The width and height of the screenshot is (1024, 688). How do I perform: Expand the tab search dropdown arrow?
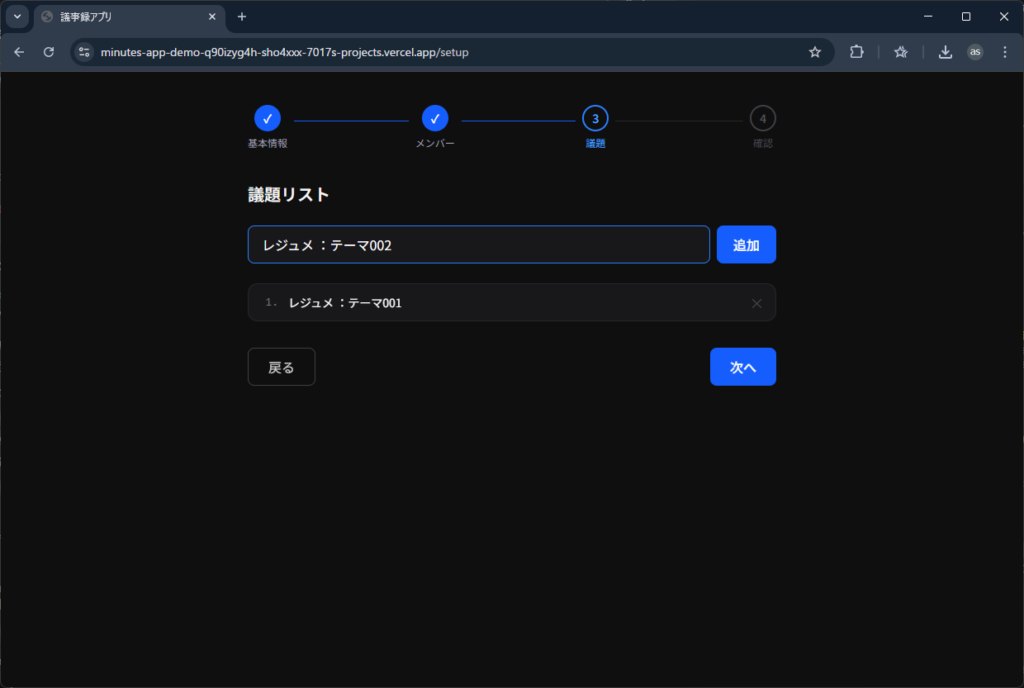17,17
